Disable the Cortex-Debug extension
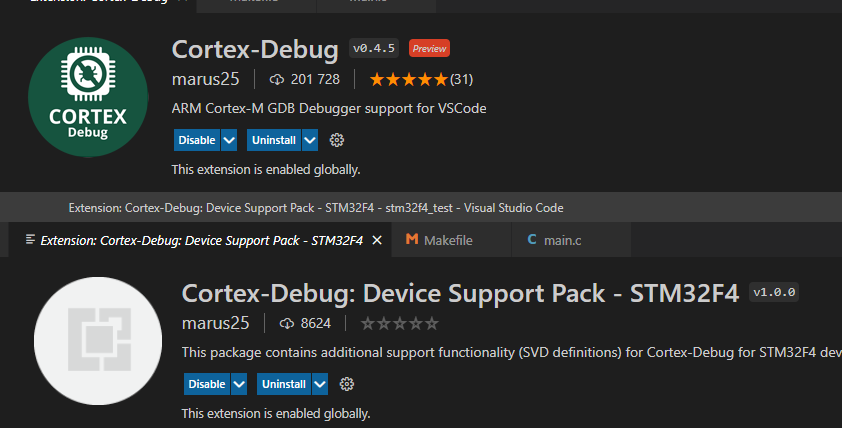 pyautogui.click(x=197, y=140)
